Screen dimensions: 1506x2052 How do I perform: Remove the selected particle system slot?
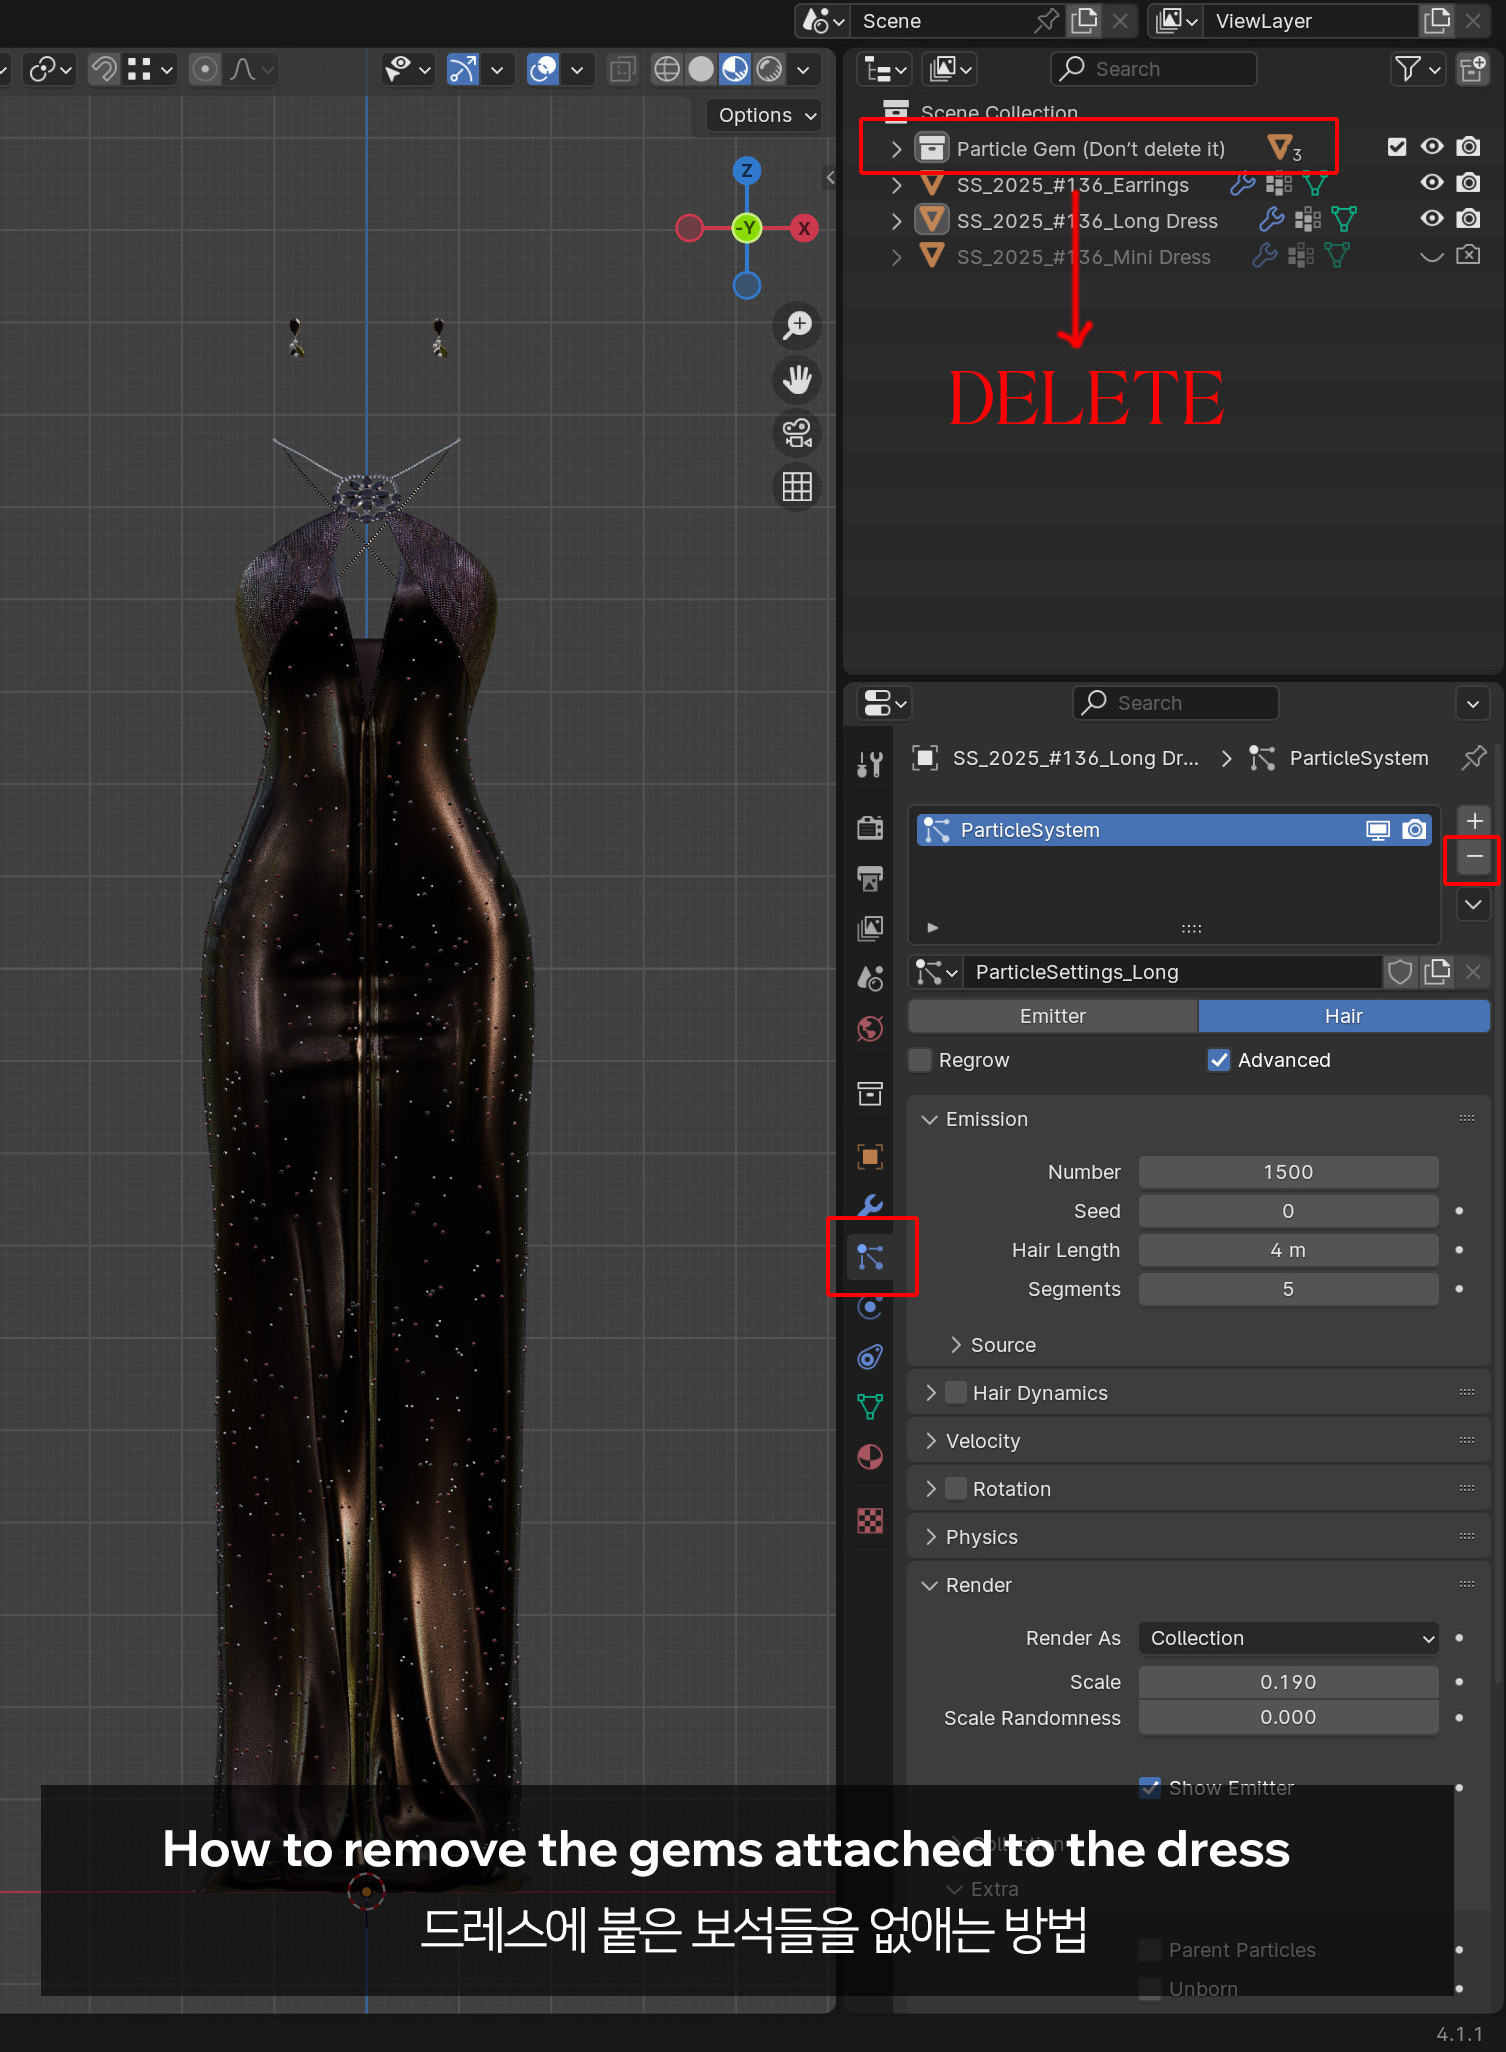click(1474, 857)
